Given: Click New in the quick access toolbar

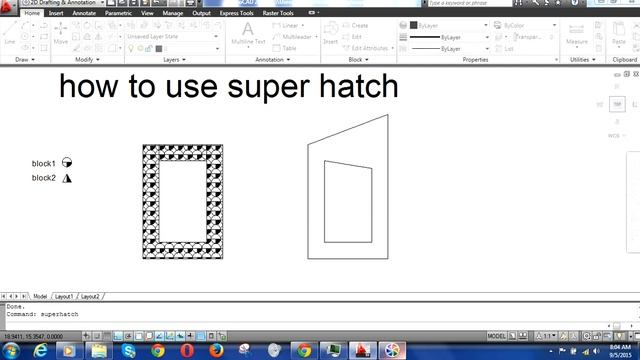Looking at the screenshot, I should (111, 3).
